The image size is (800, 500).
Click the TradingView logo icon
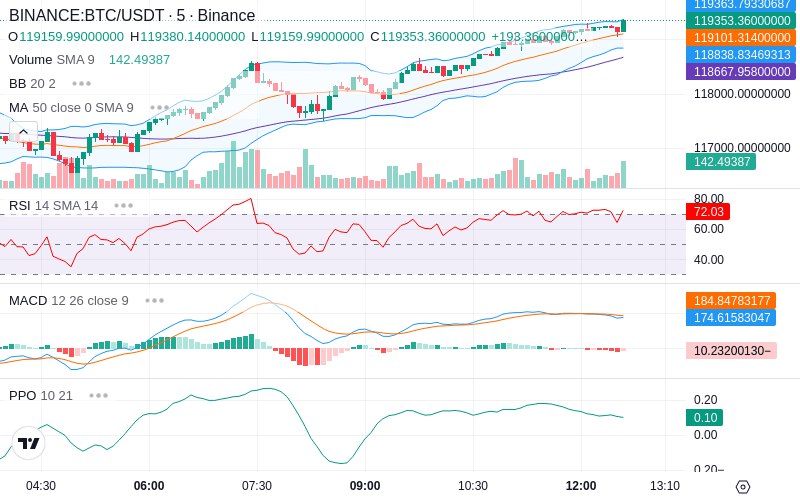[28, 443]
